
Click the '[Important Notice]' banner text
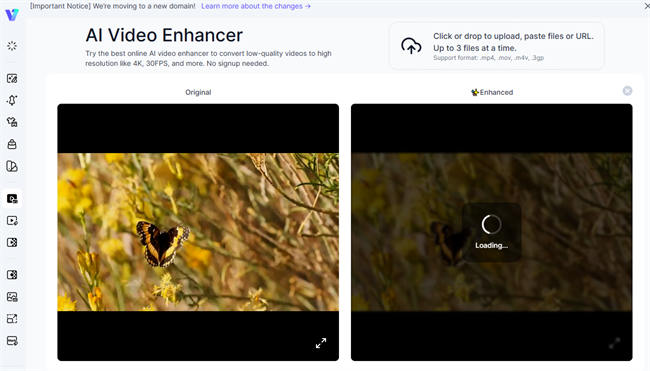pos(112,6)
